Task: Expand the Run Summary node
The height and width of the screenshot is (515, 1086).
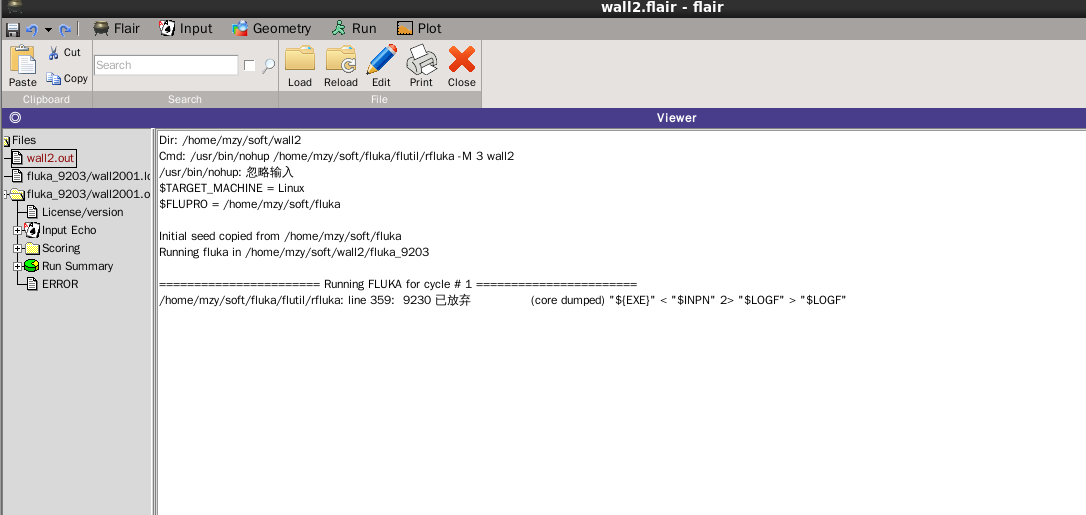Action: tap(17, 266)
